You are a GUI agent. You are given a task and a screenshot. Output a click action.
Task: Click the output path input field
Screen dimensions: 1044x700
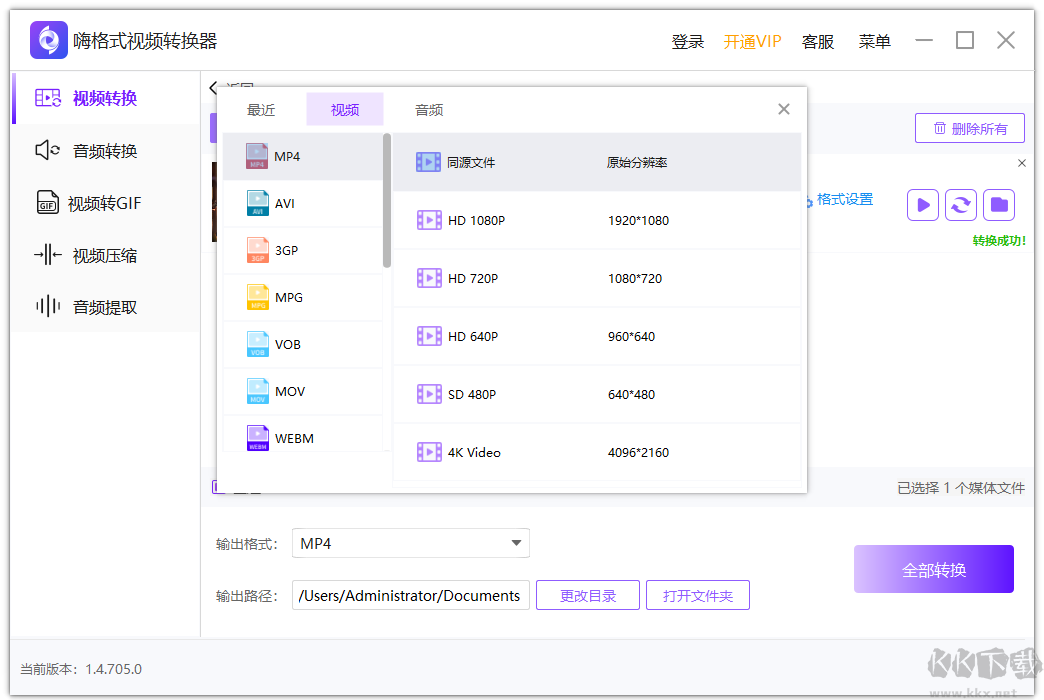[x=410, y=594]
